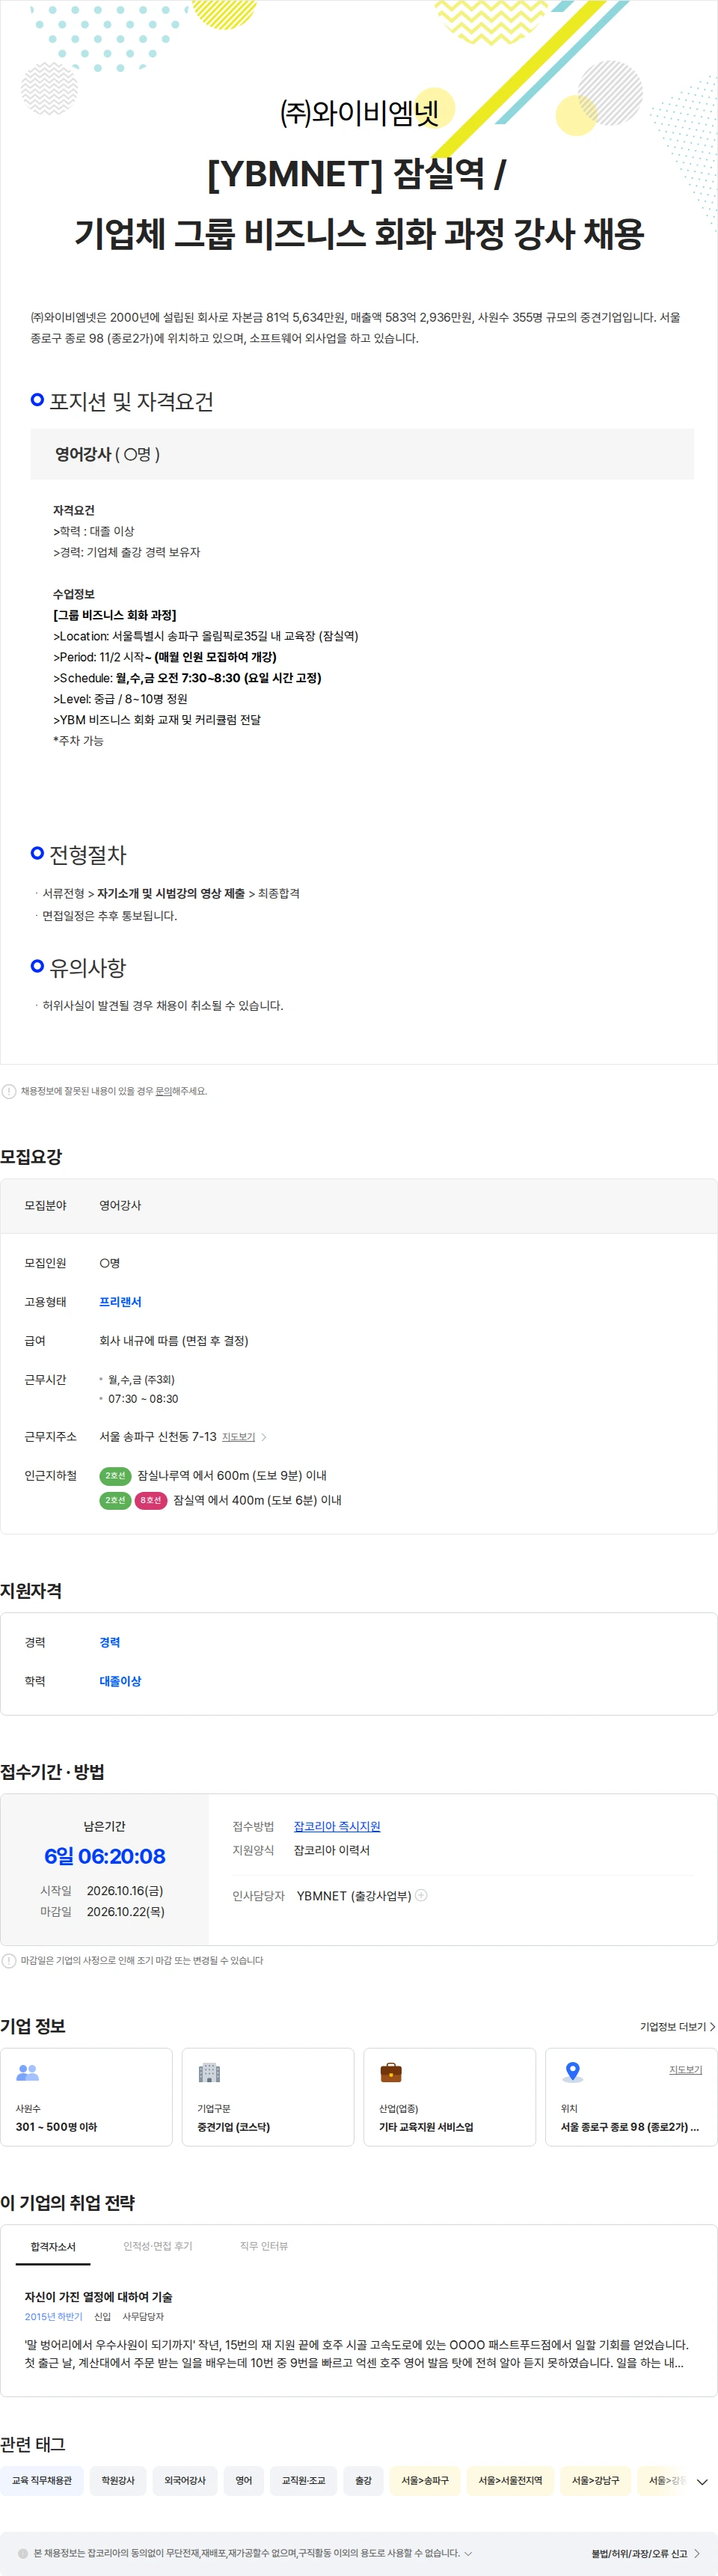The width and height of the screenshot is (718, 2576).
Task: Switch to 인적성·면접 후기 tab
Action: point(158,2247)
